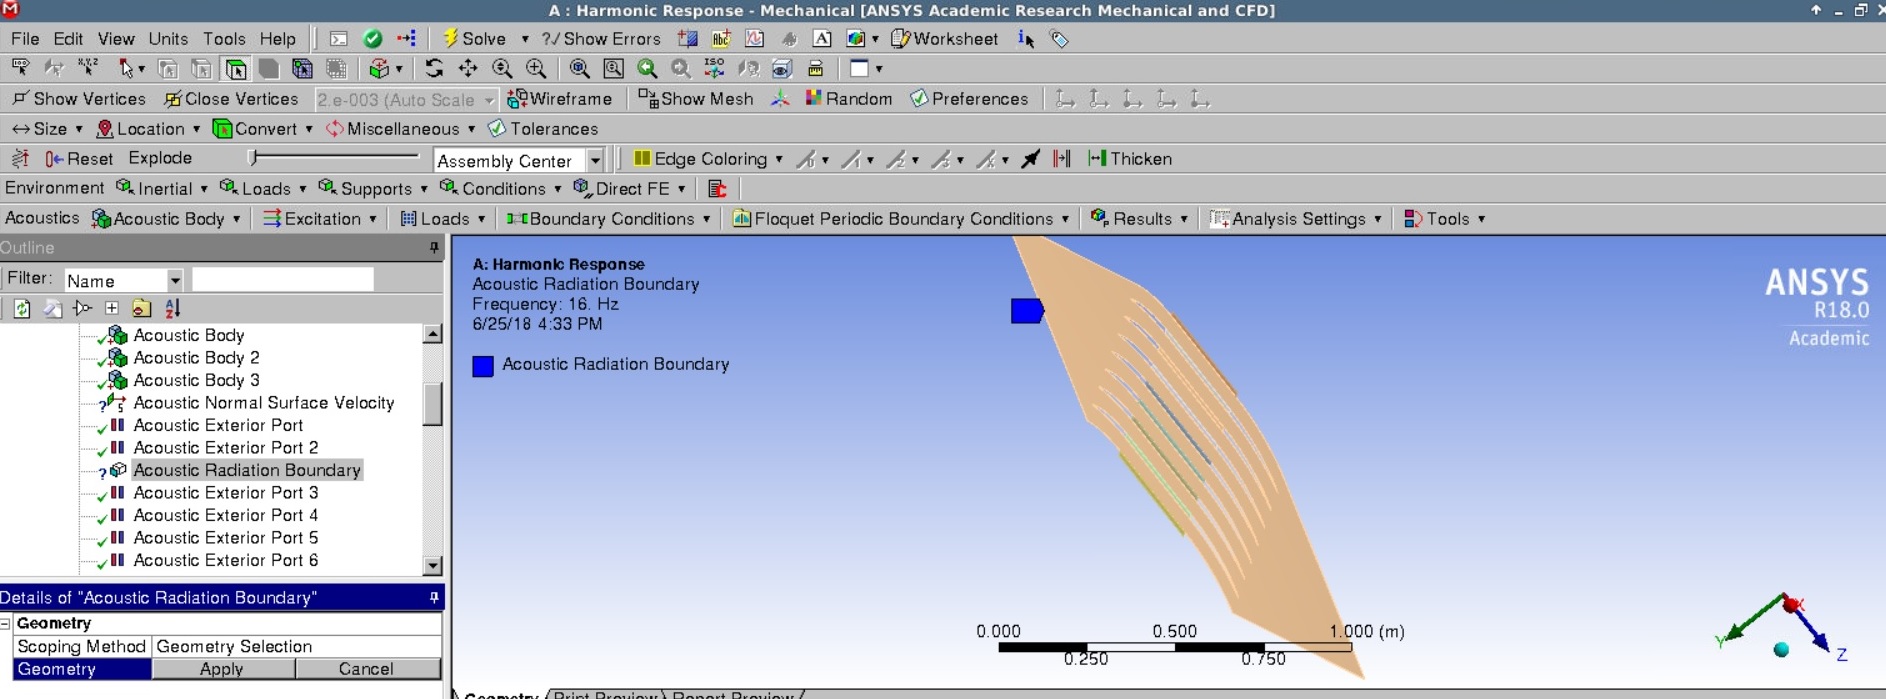Image resolution: width=1886 pixels, height=699 pixels.
Task: Open annotation Preferences
Action: tap(969, 99)
